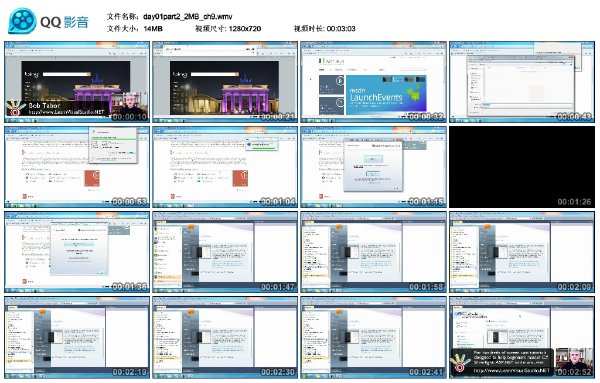Click the video duration value 00:03:03
Screen dimensions: 600x383
pos(341,29)
